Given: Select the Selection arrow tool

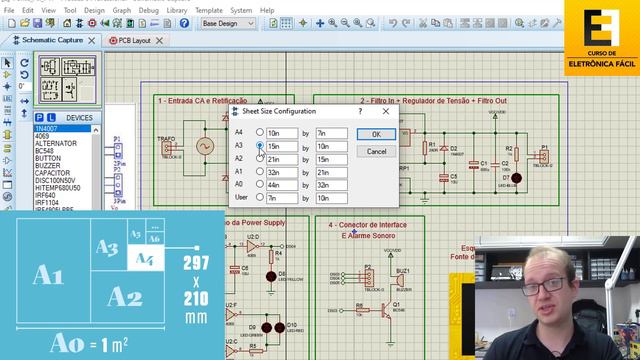Looking at the screenshot, I should point(7,63).
